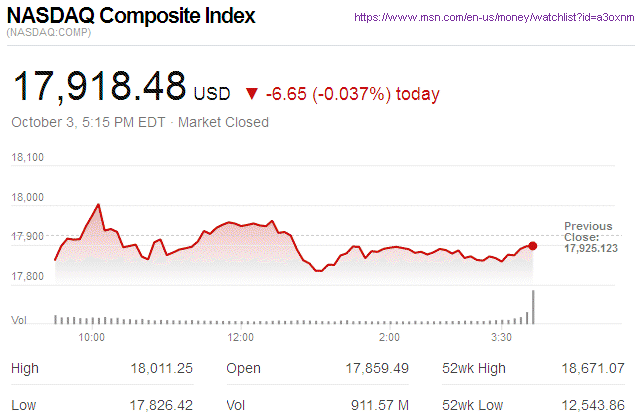Click the Market Closed status text
Screen dimensions: 640x420
pyautogui.click(x=223, y=122)
